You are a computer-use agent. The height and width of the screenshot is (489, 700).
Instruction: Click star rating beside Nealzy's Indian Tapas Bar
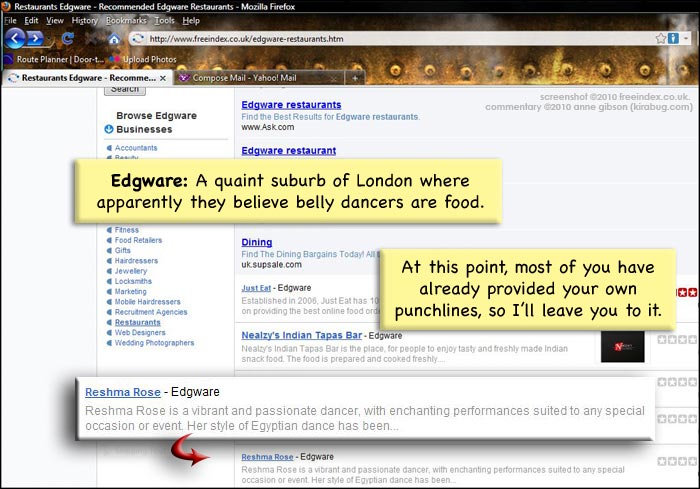click(677, 340)
